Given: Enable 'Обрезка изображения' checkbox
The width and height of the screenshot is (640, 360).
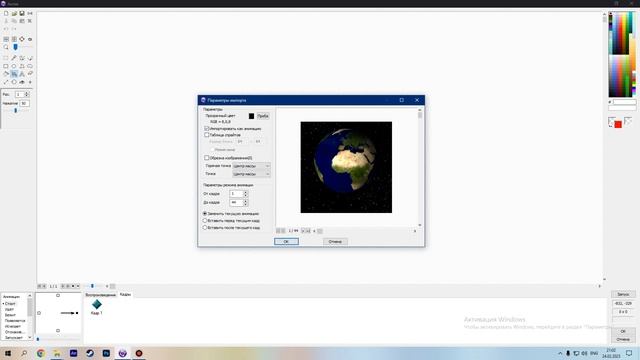Looking at the screenshot, I should [207, 158].
